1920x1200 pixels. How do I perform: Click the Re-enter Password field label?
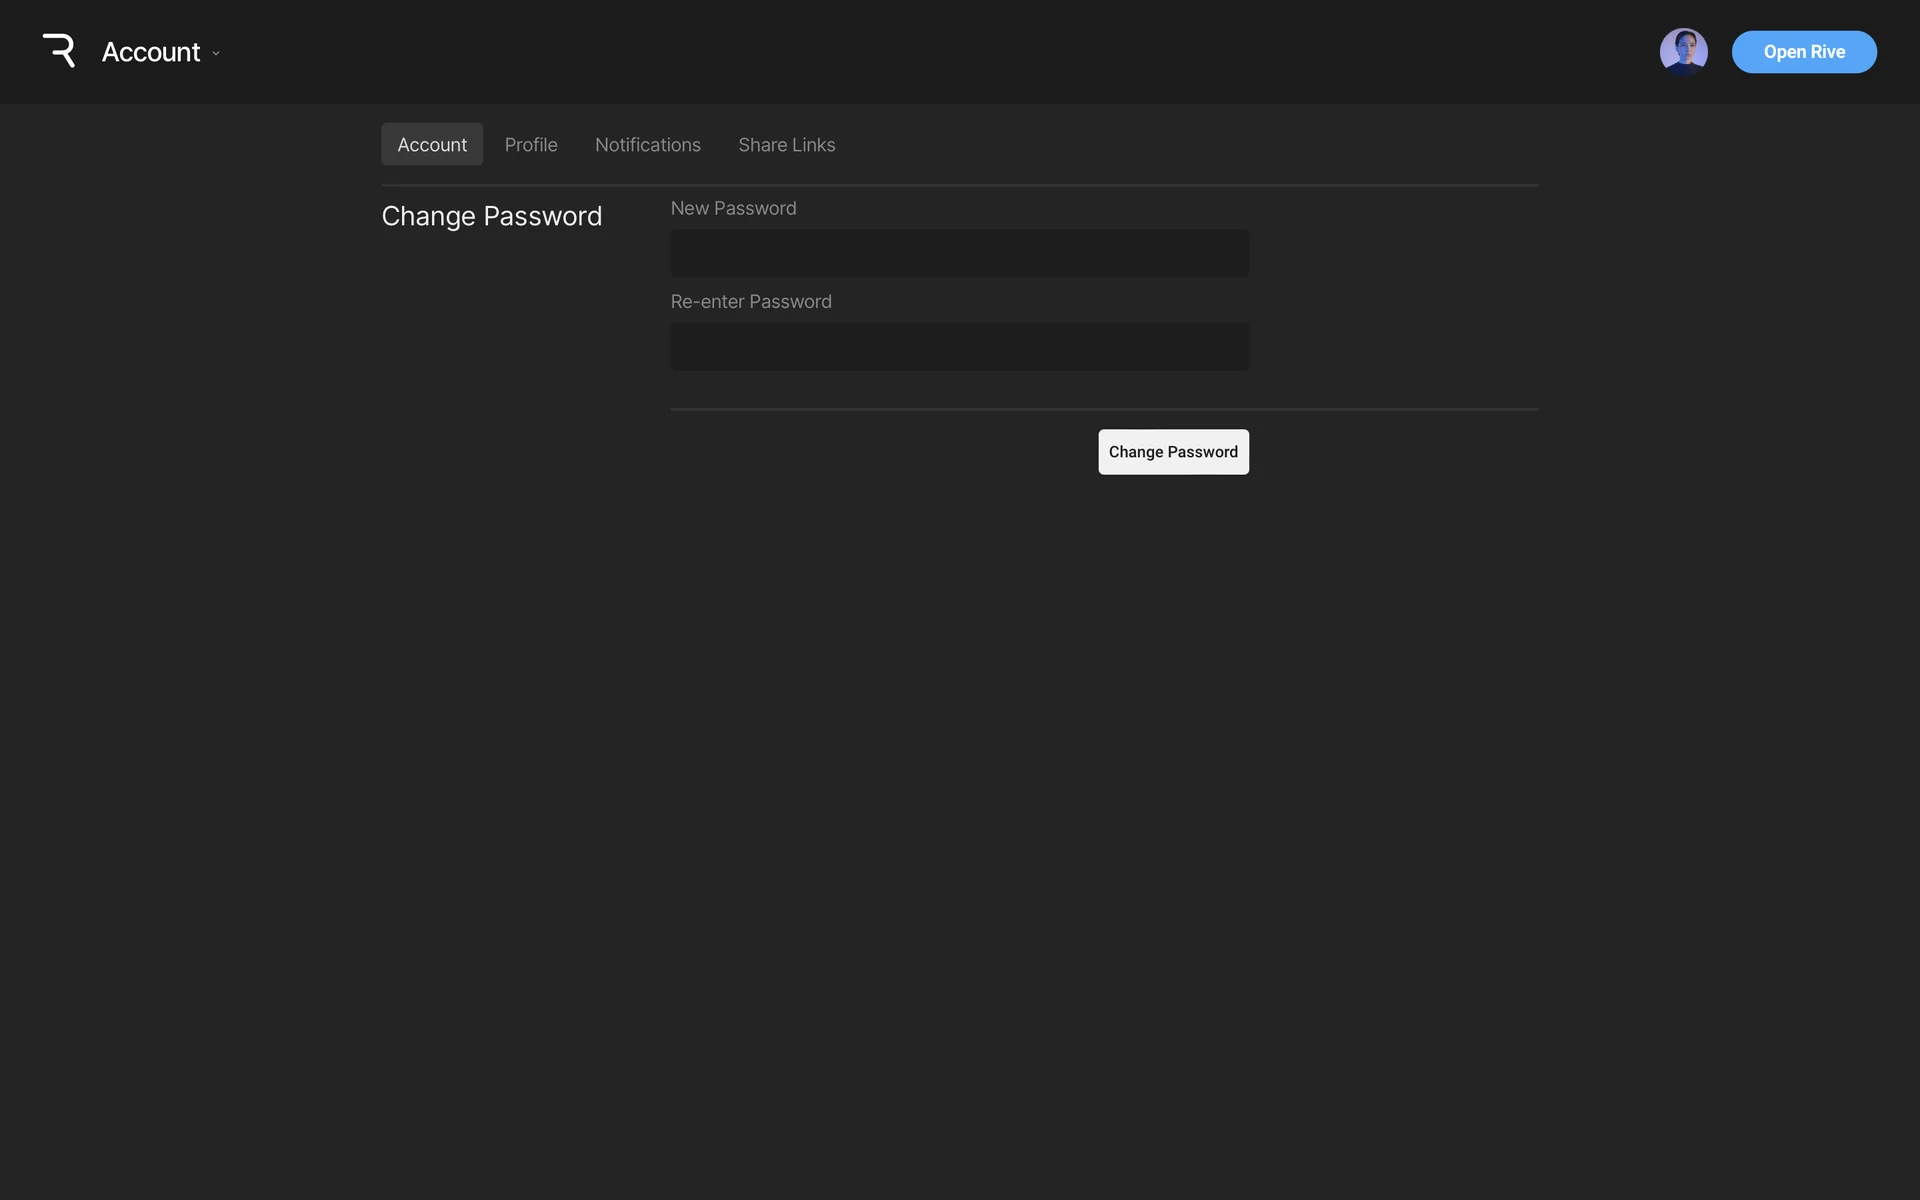coord(751,301)
